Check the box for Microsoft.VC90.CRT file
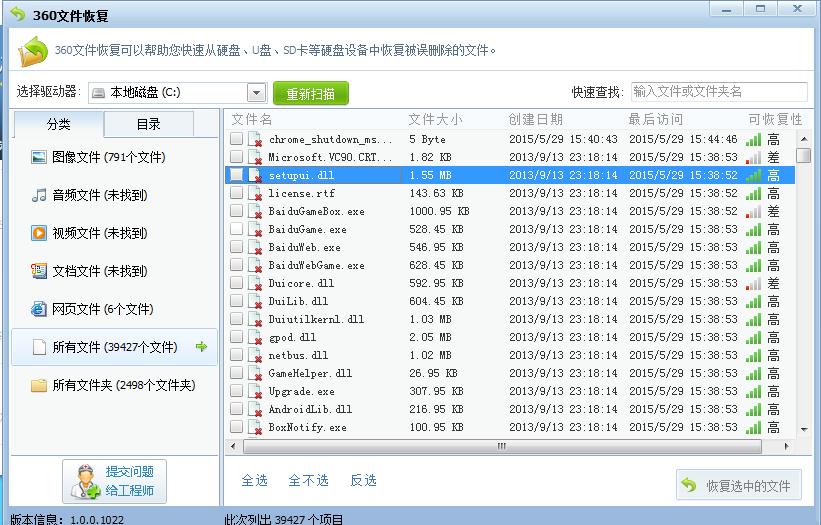Image resolution: width=821 pixels, height=525 pixels. coord(237,157)
